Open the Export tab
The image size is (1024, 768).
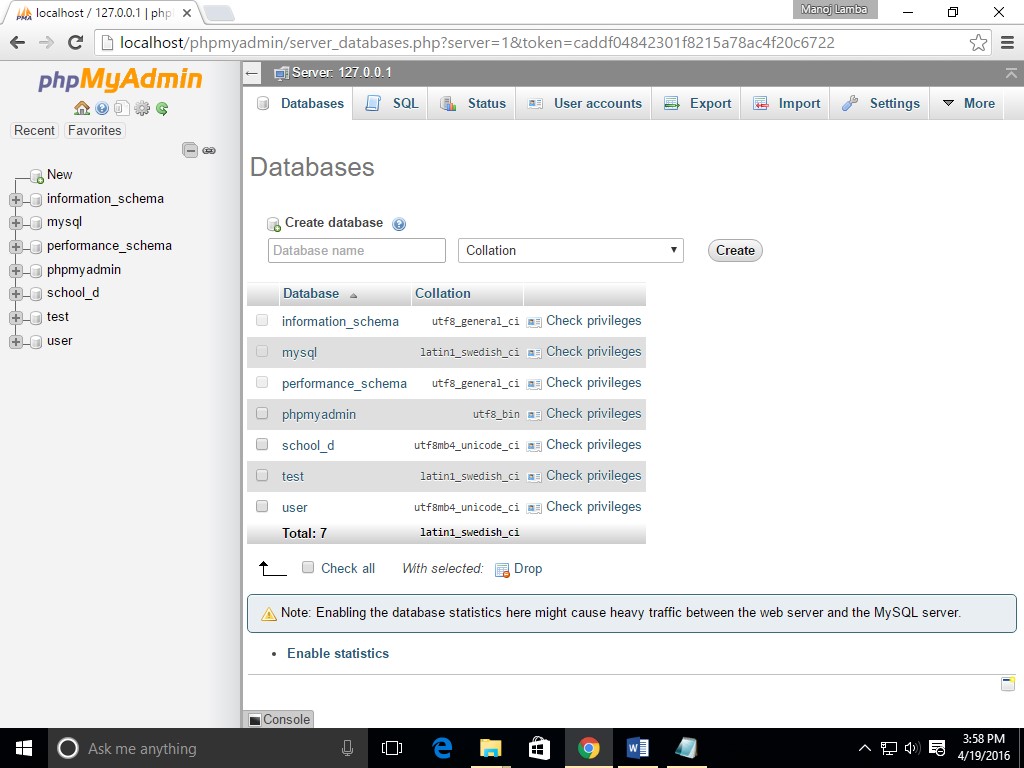[697, 104]
